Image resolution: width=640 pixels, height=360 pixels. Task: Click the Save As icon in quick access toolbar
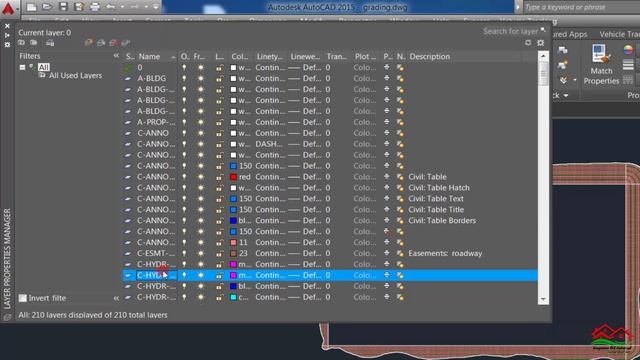pyautogui.click(x=79, y=7)
